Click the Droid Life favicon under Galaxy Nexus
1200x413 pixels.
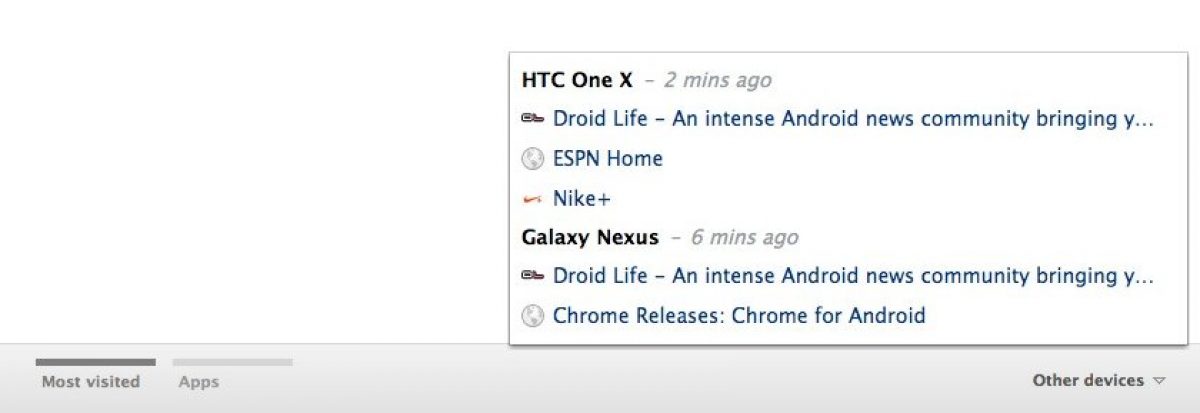coord(532,276)
